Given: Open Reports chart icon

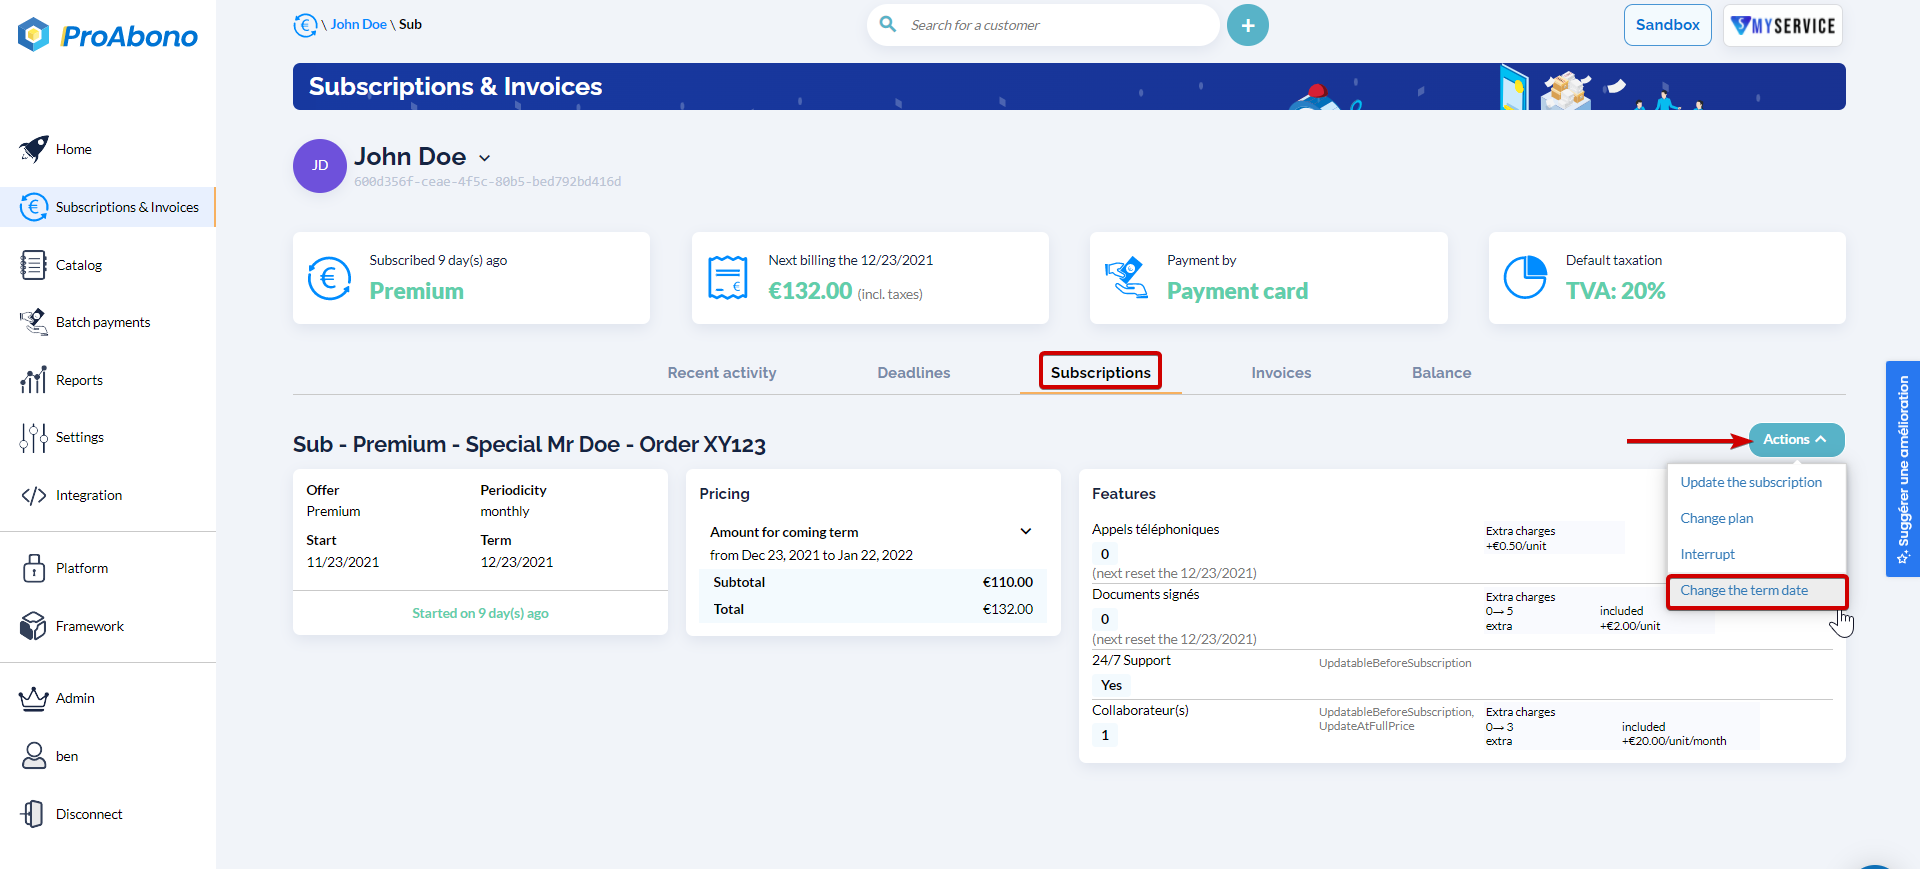Looking at the screenshot, I should click(x=33, y=380).
